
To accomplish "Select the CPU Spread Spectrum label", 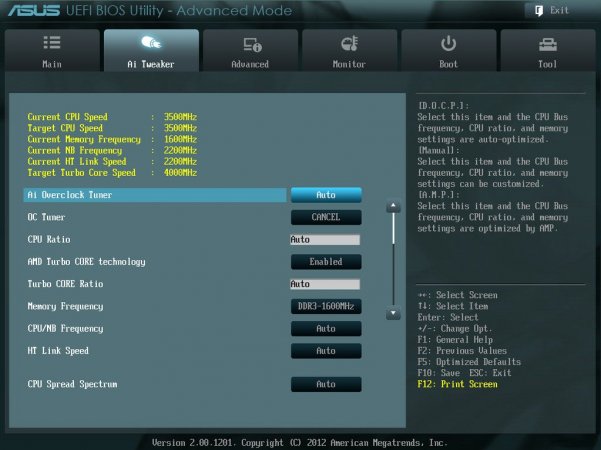I will pyautogui.click(x=72, y=384).
